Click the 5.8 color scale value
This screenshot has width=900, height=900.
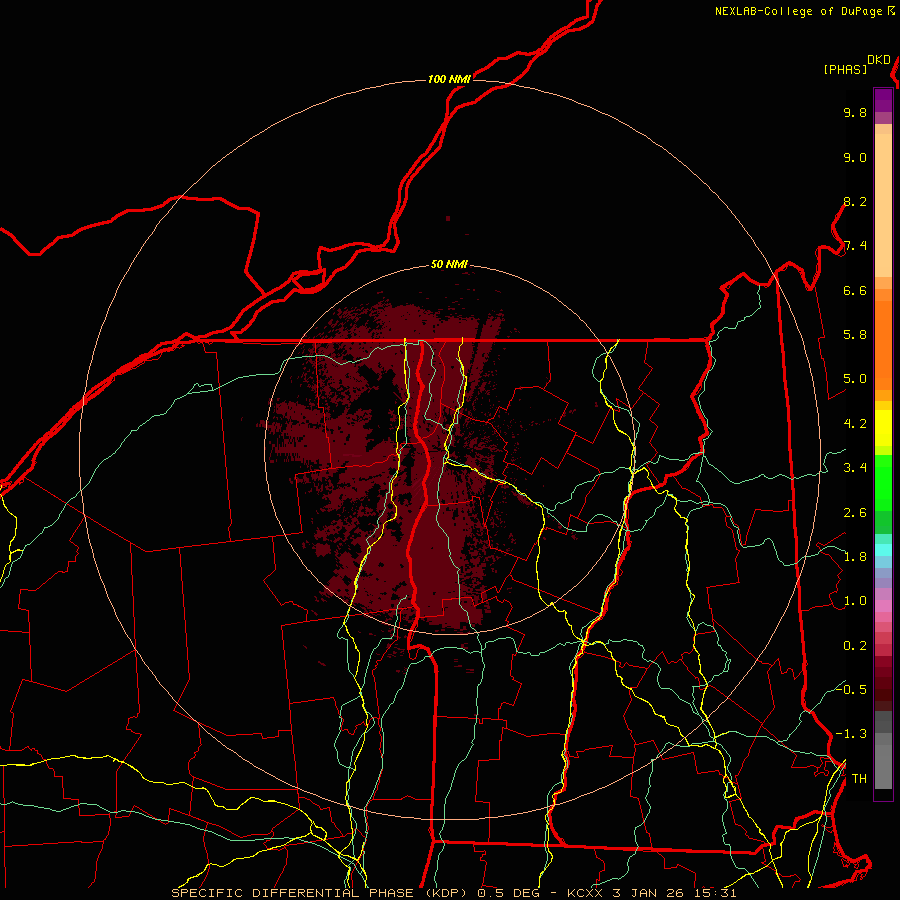(855, 335)
